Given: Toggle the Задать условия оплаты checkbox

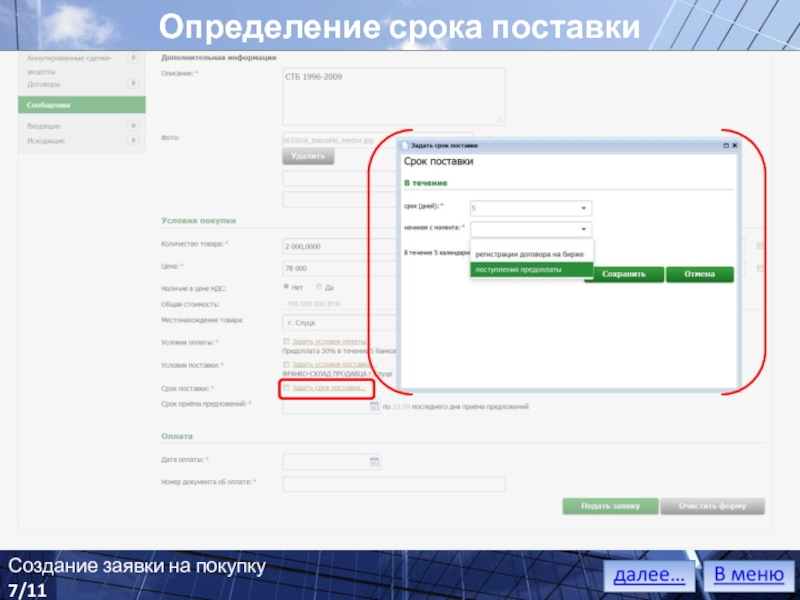Looking at the screenshot, I should click(x=286, y=341).
